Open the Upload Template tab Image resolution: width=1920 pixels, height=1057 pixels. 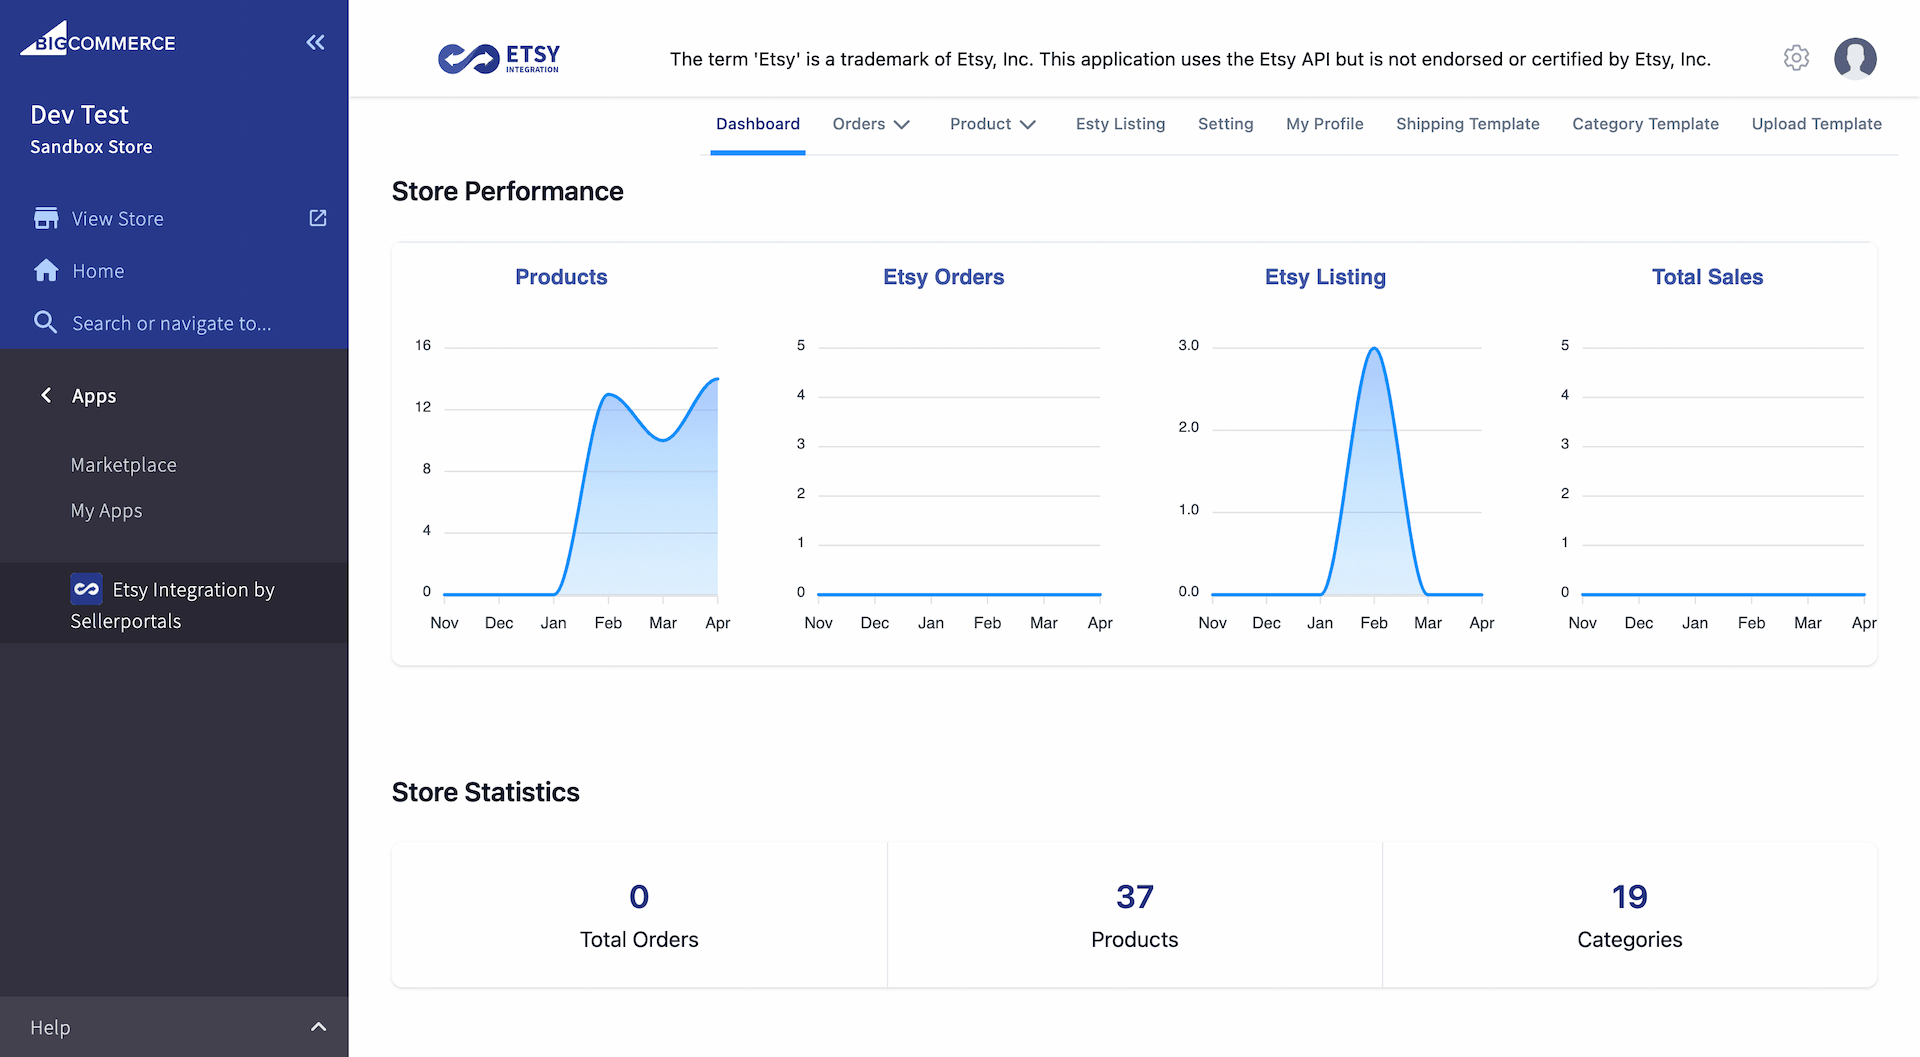point(1817,124)
